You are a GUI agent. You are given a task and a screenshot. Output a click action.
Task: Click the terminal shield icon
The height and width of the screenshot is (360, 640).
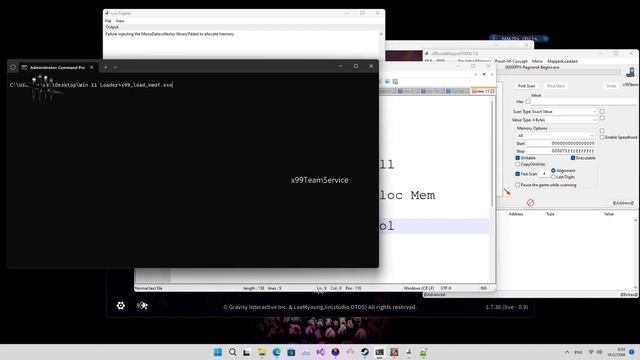(x=13, y=67)
